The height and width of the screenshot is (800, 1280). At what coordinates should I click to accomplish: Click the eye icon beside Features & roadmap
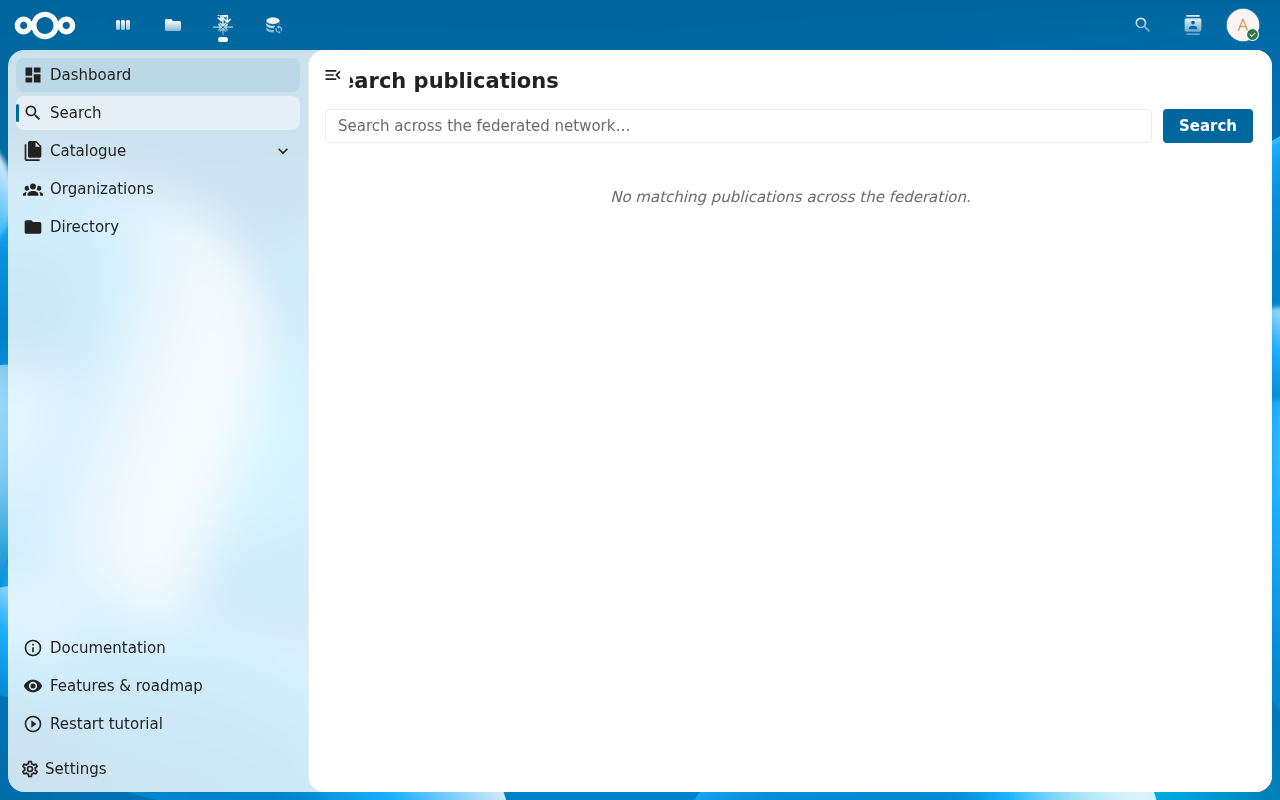click(x=33, y=686)
